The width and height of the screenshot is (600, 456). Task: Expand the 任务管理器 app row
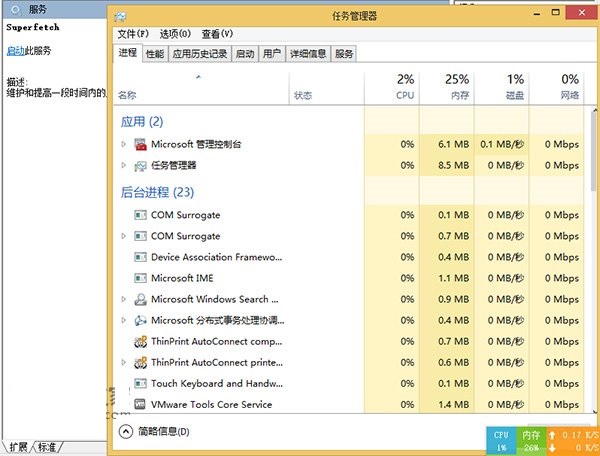point(124,165)
